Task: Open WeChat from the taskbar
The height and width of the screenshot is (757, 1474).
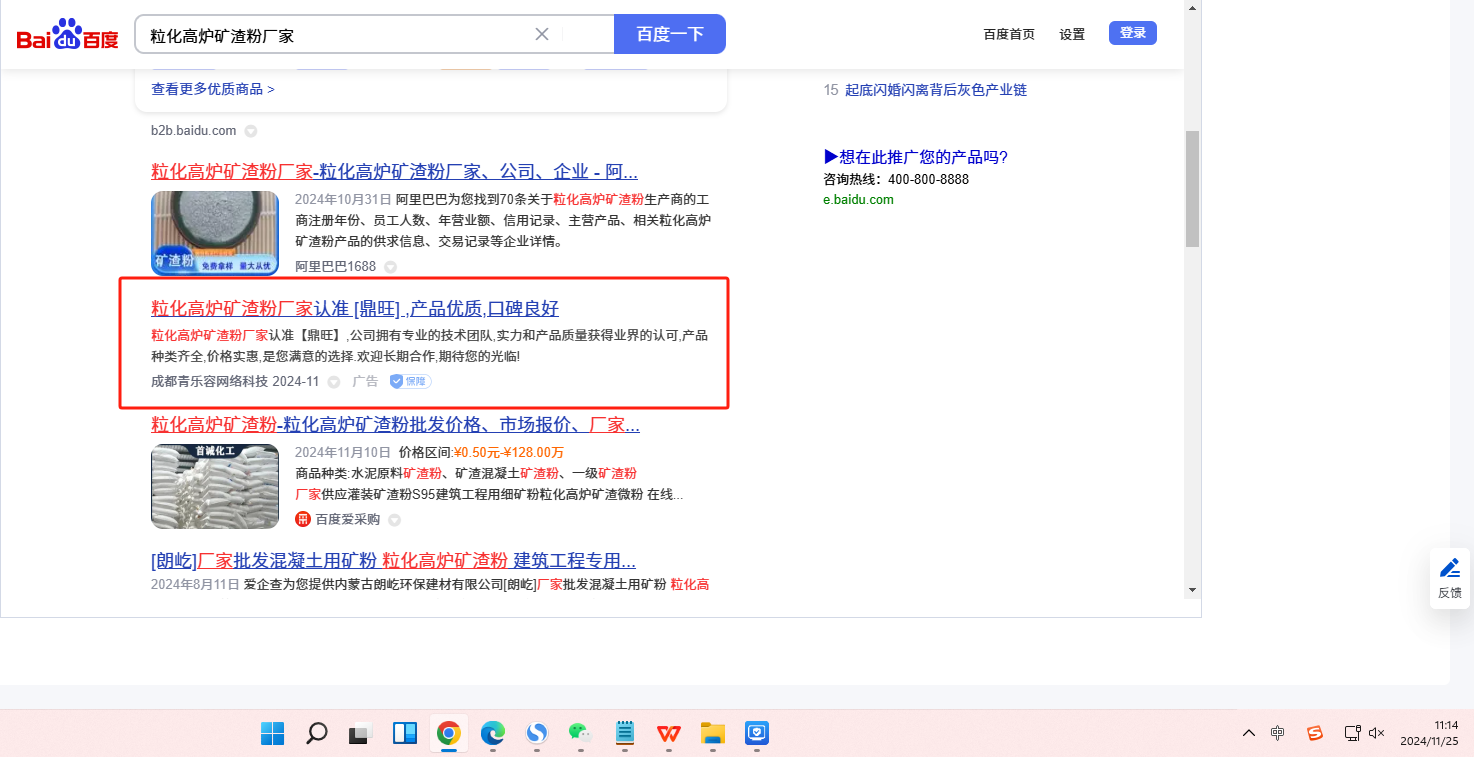Action: [579, 733]
